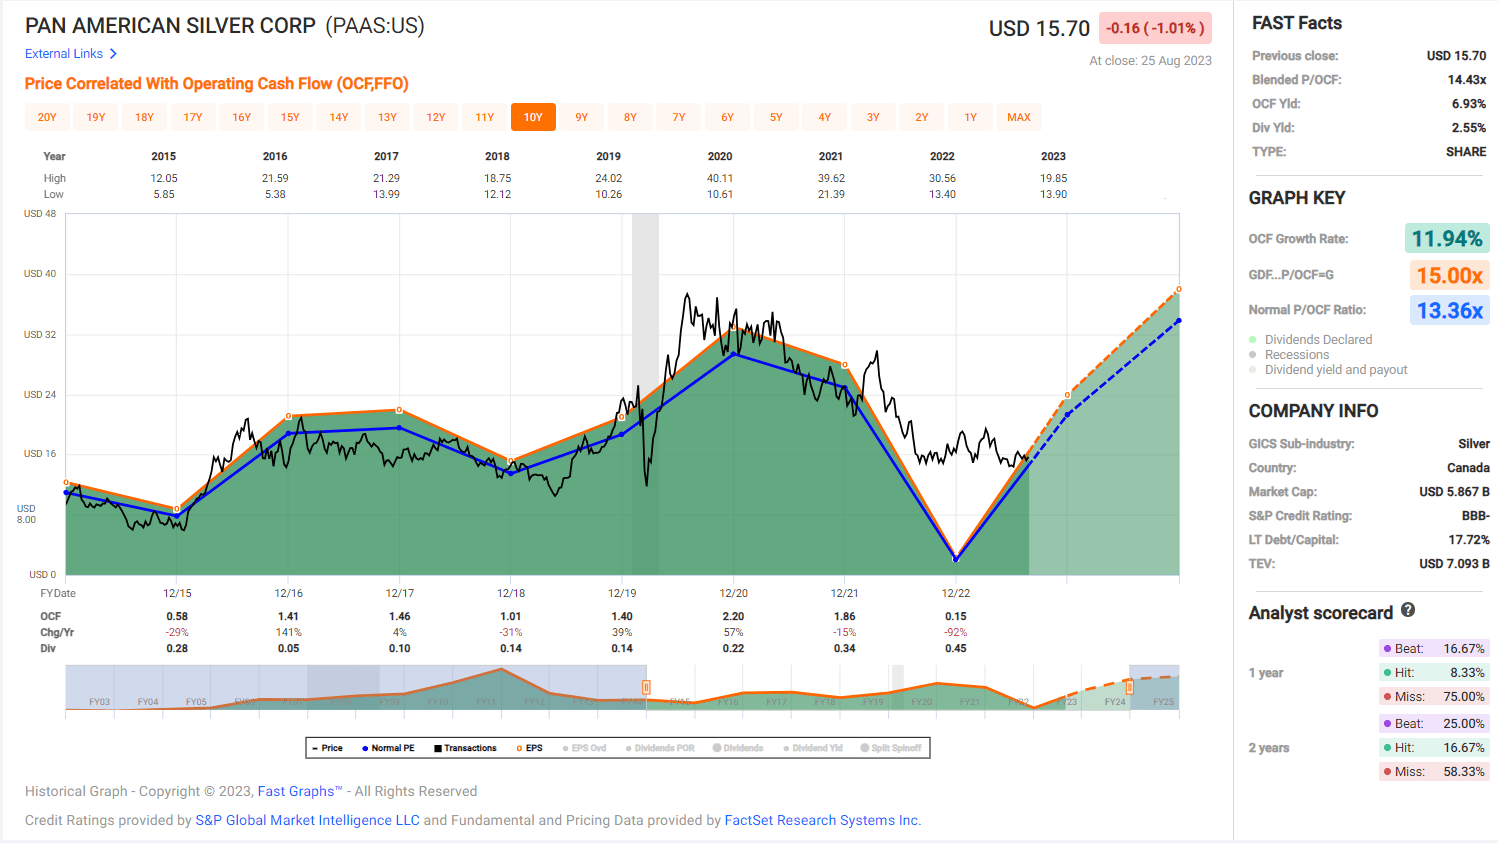Toggle the EPS legend series
Screen dimensions: 1498x843
click(x=530, y=748)
